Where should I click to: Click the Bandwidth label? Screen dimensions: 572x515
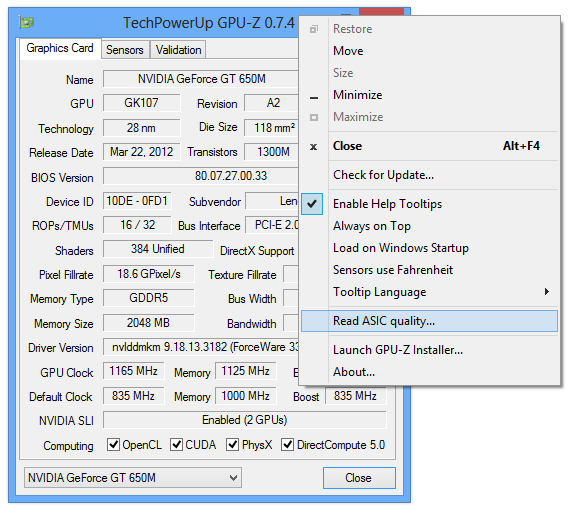(252, 324)
